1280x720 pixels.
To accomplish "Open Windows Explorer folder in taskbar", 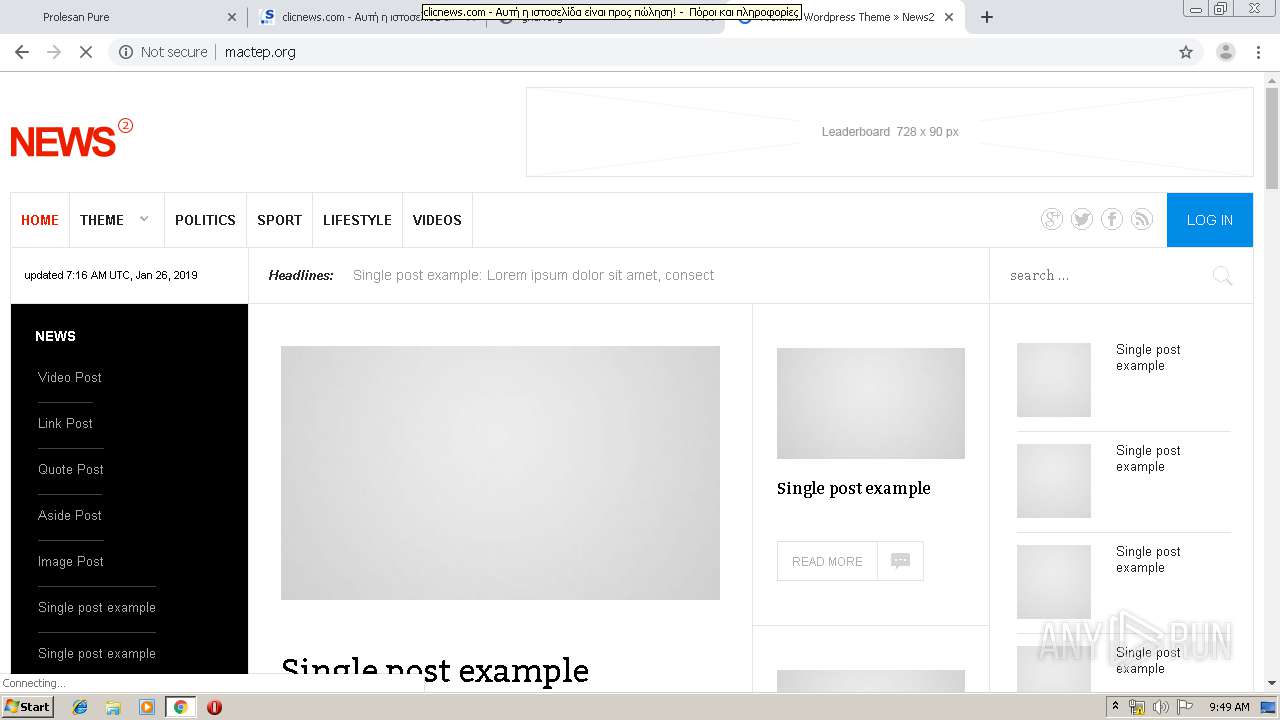I will pos(113,707).
